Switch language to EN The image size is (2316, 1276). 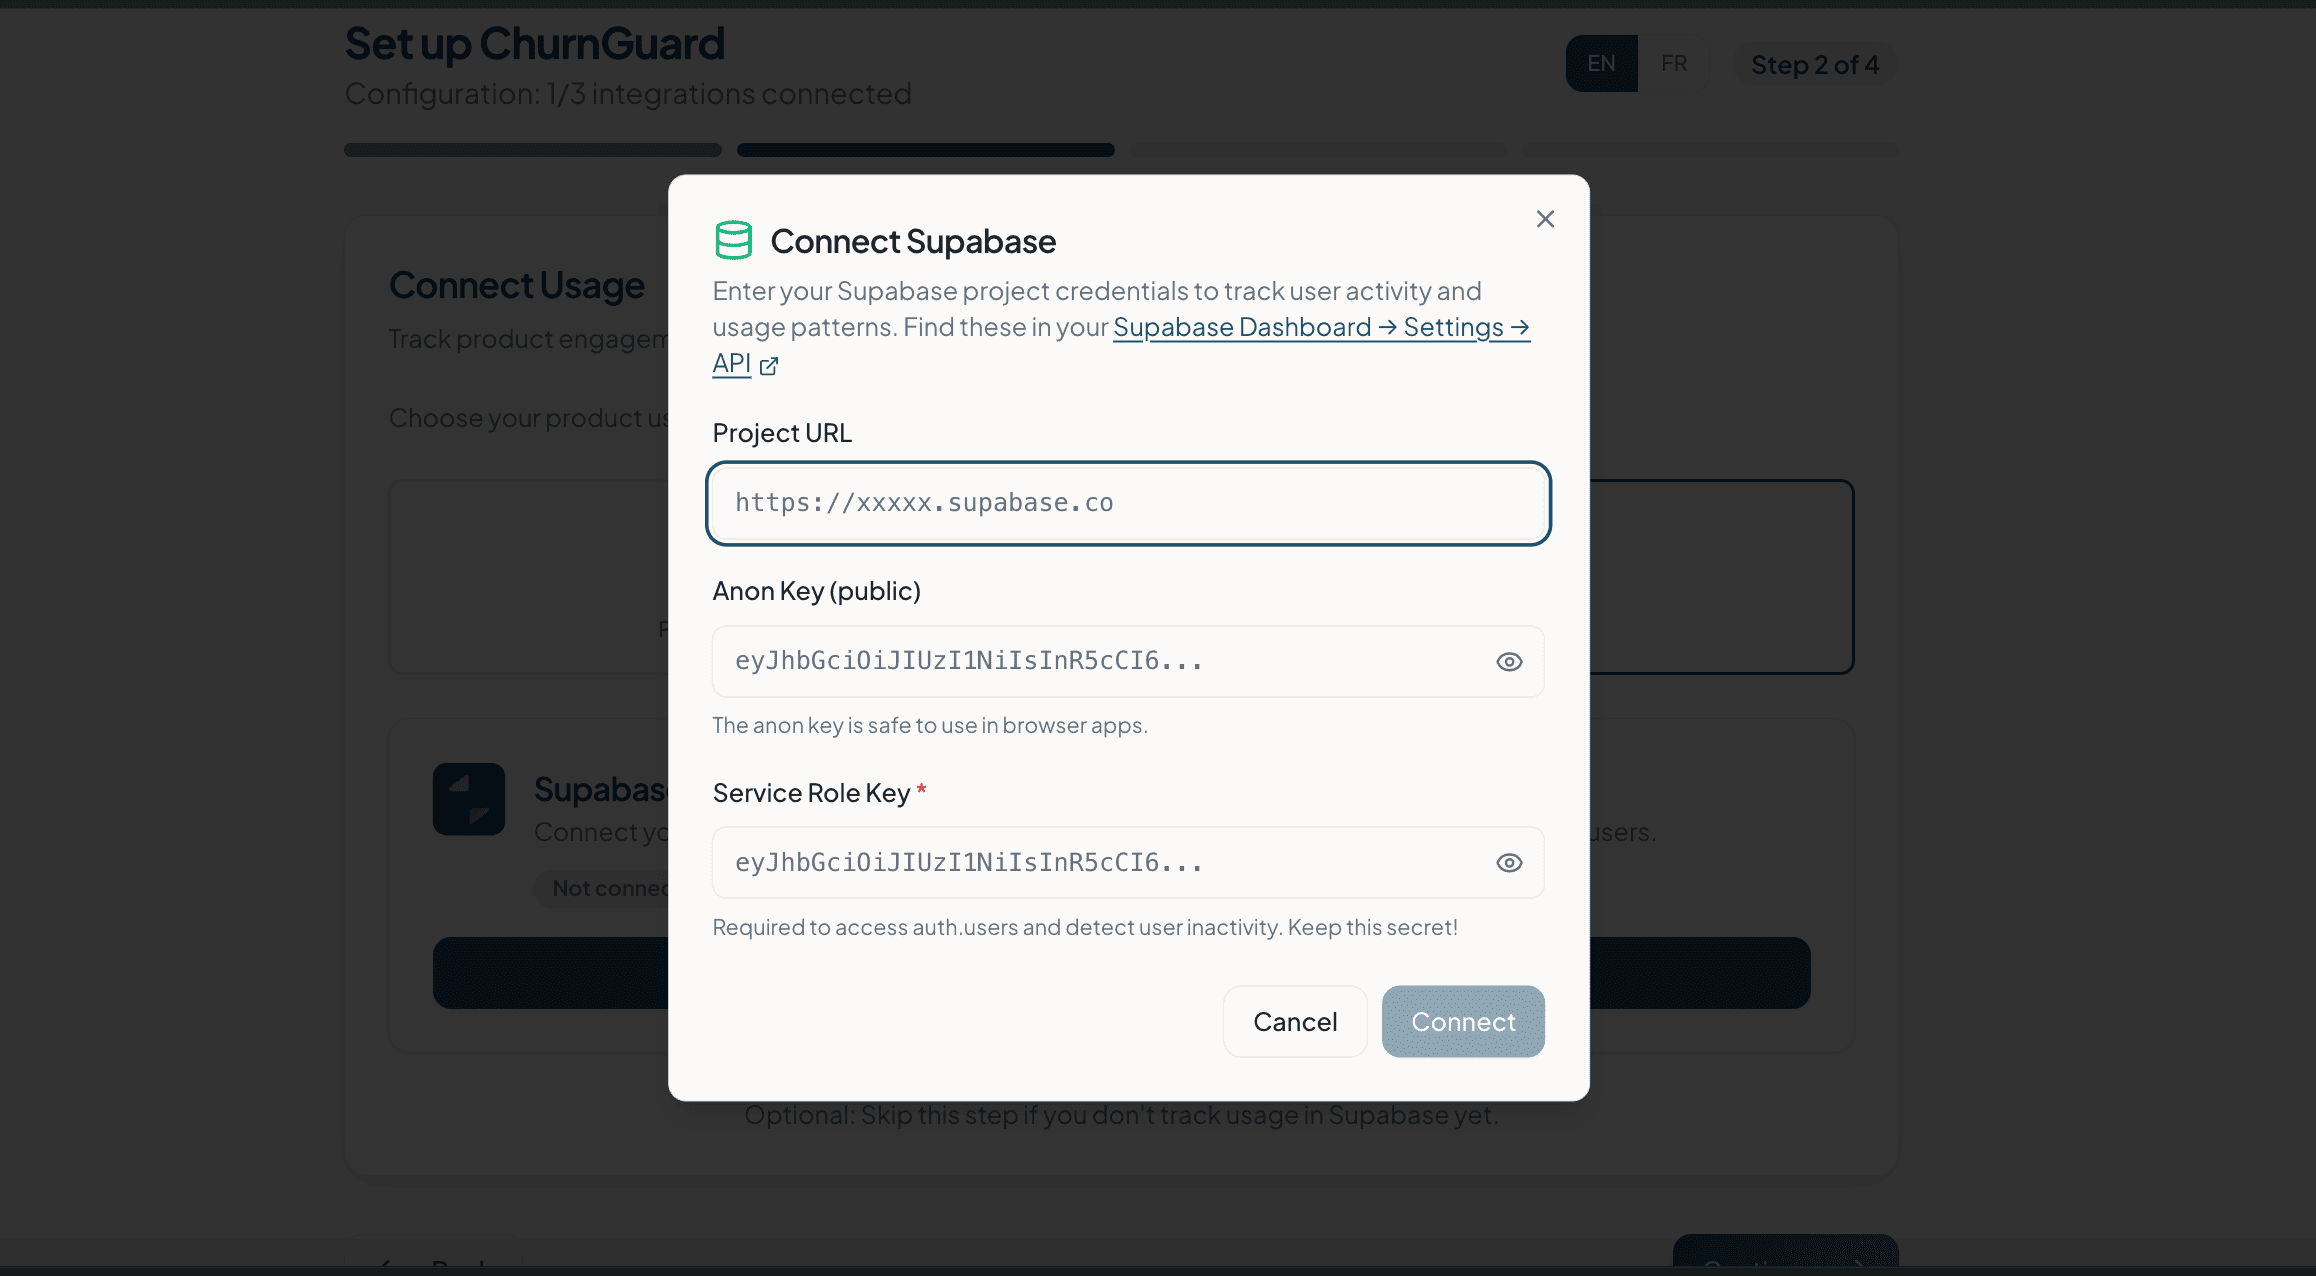pyautogui.click(x=1601, y=64)
